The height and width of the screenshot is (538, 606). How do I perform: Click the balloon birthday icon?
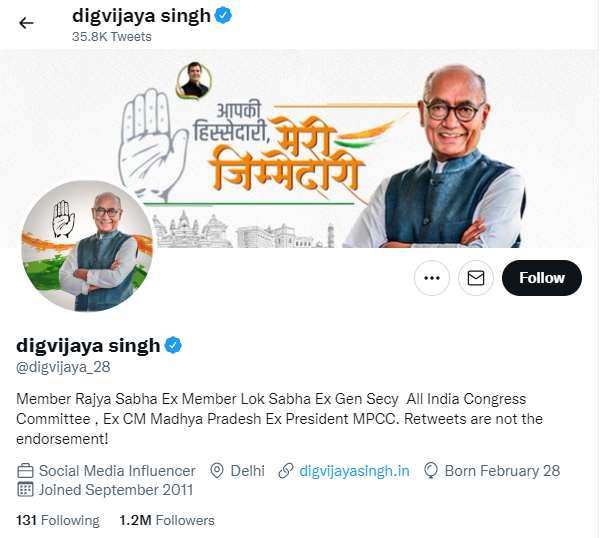(x=431, y=471)
